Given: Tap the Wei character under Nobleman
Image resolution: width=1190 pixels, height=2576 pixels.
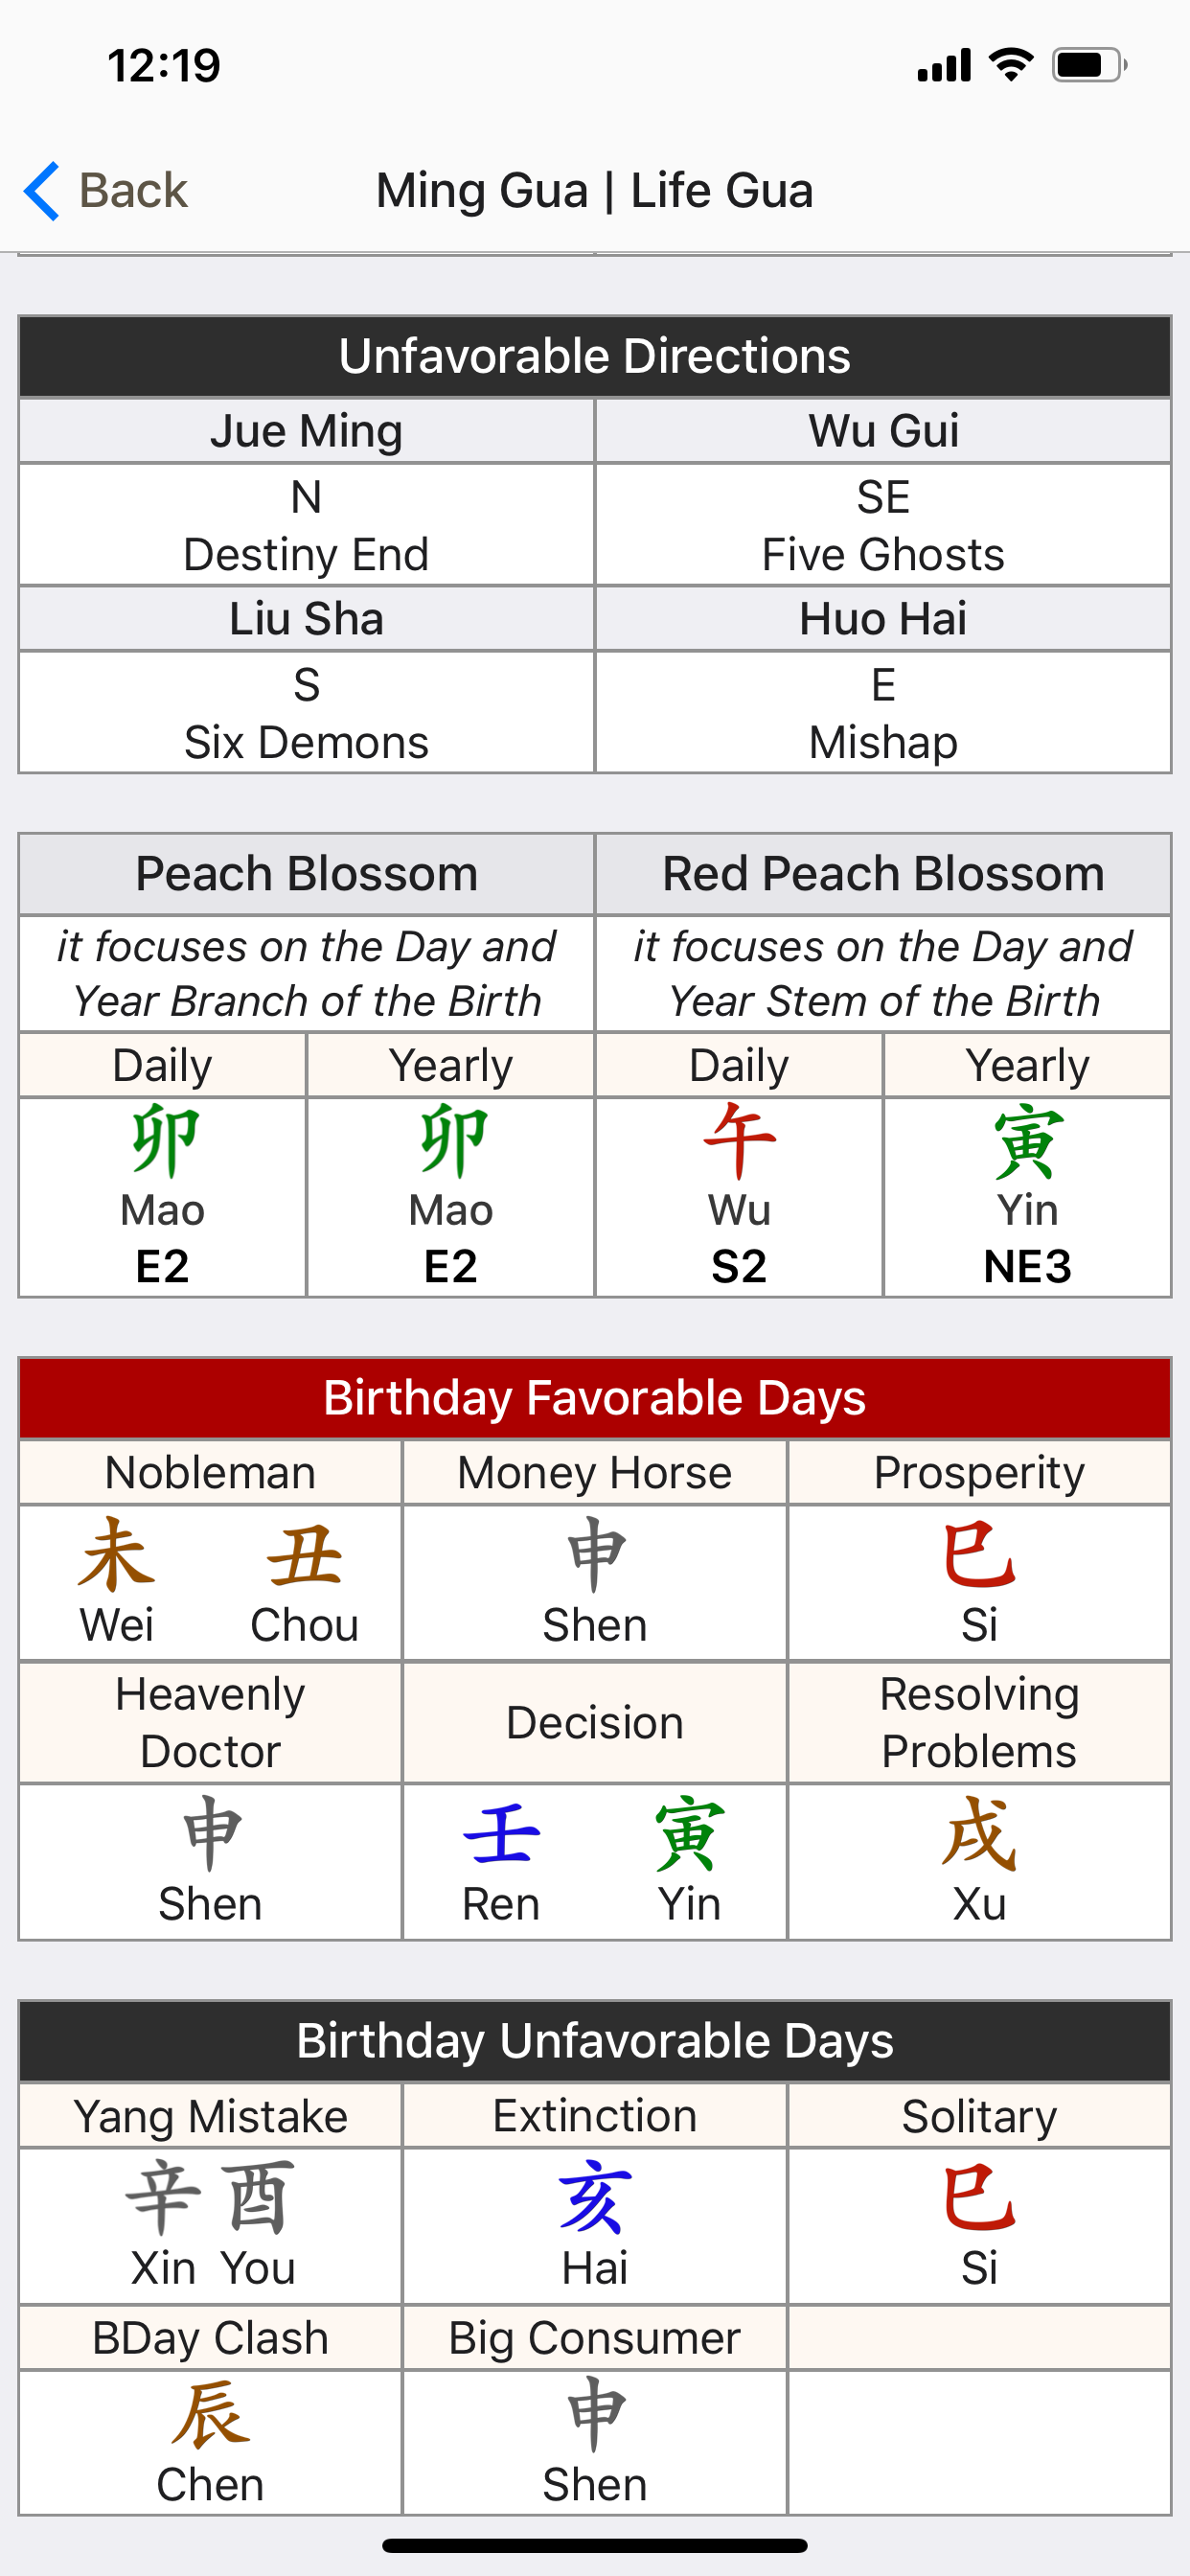Looking at the screenshot, I should [x=117, y=1556].
